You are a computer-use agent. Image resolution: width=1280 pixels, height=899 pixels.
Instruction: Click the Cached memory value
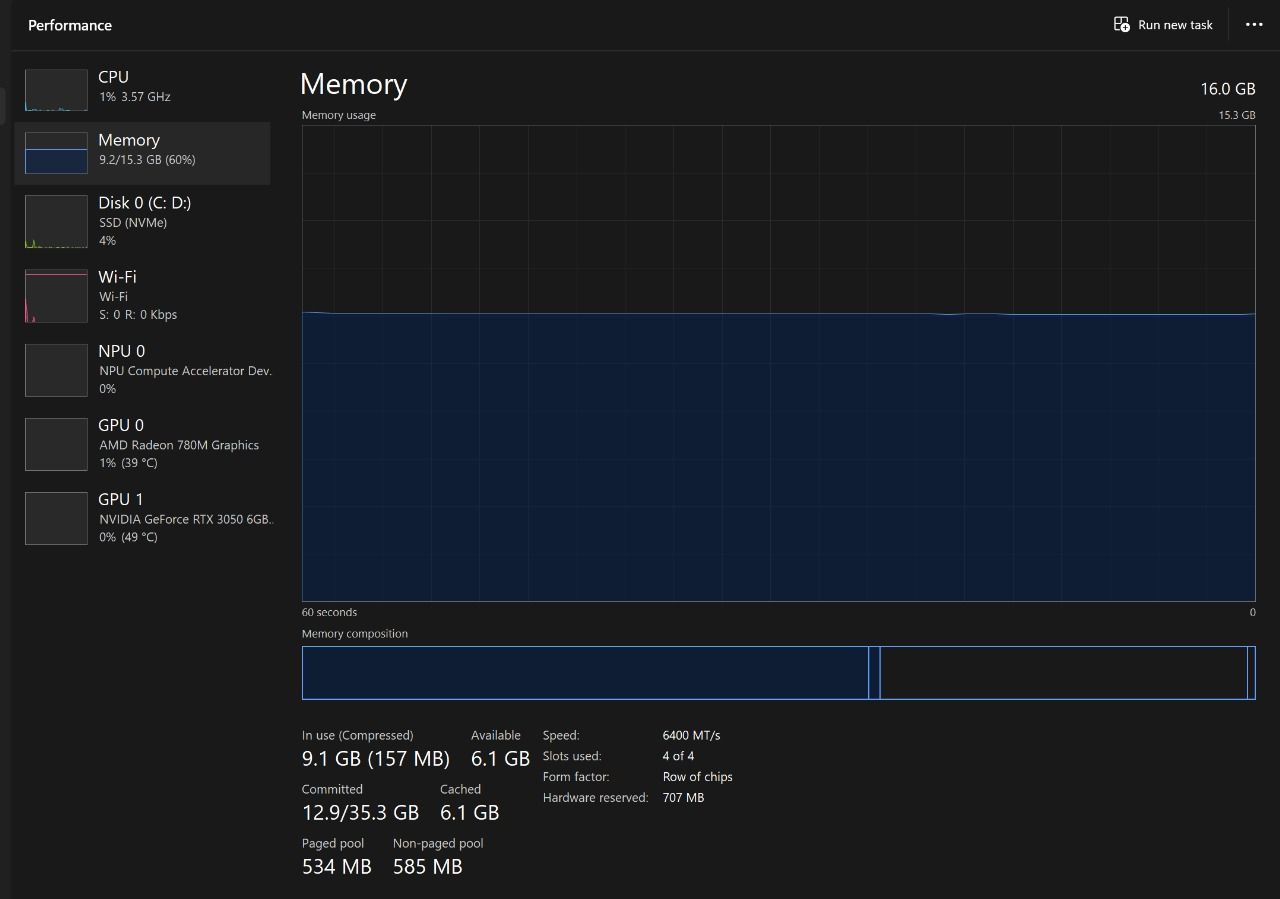tap(469, 813)
